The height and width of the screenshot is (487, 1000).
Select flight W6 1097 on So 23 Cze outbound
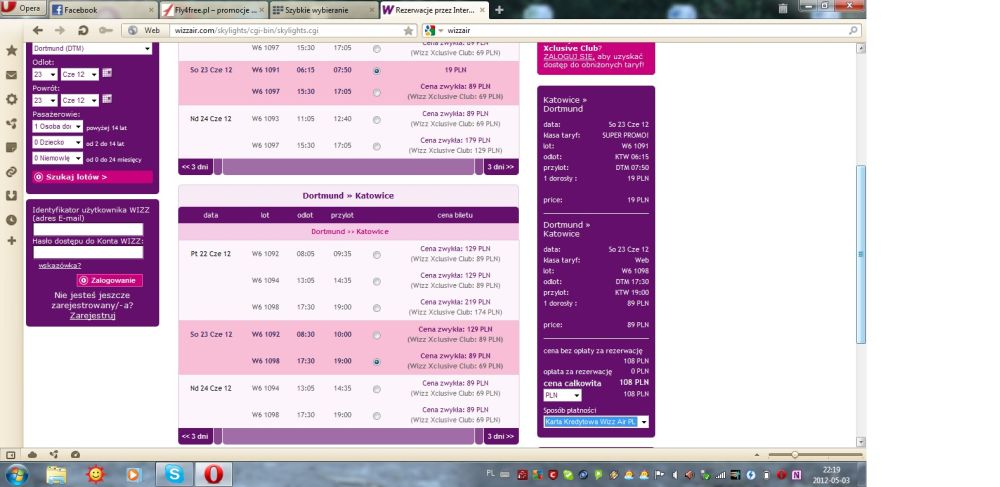[x=377, y=92]
